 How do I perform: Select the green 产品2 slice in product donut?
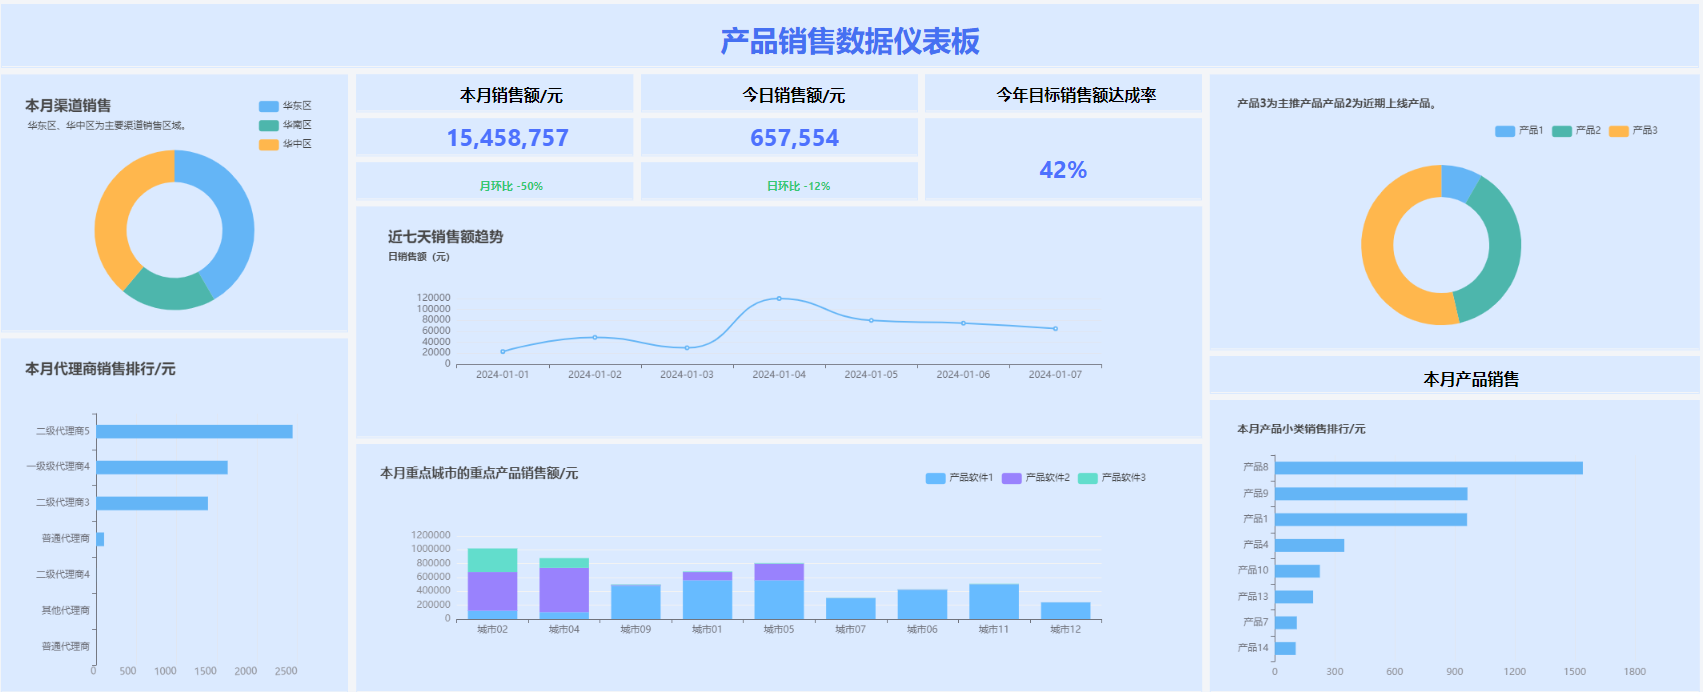pyautogui.click(x=1497, y=250)
